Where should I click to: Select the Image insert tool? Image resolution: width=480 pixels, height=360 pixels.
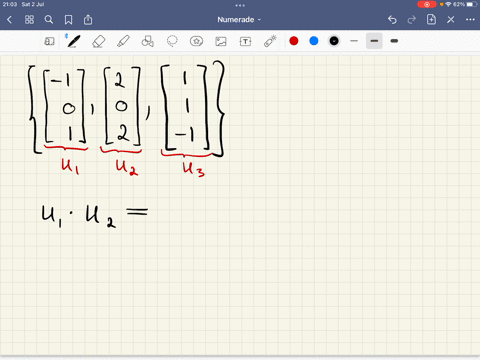pyautogui.click(x=221, y=41)
